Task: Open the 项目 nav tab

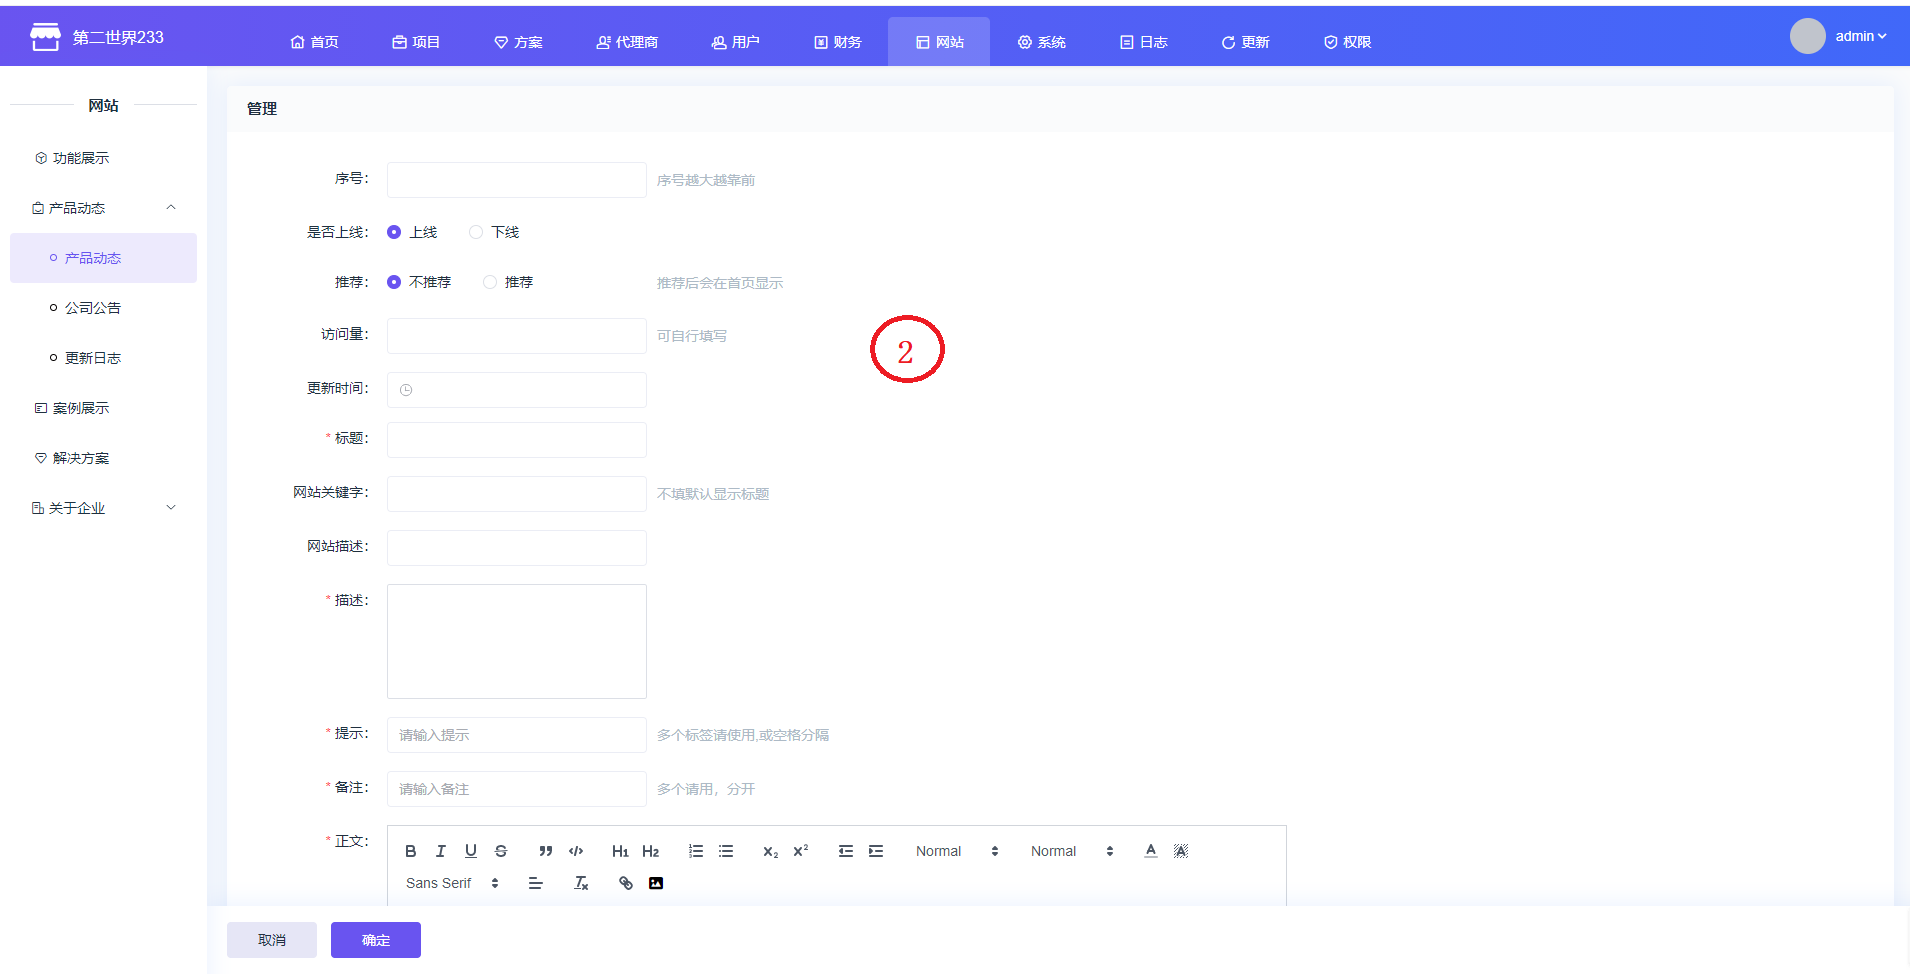Action: [416, 42]
